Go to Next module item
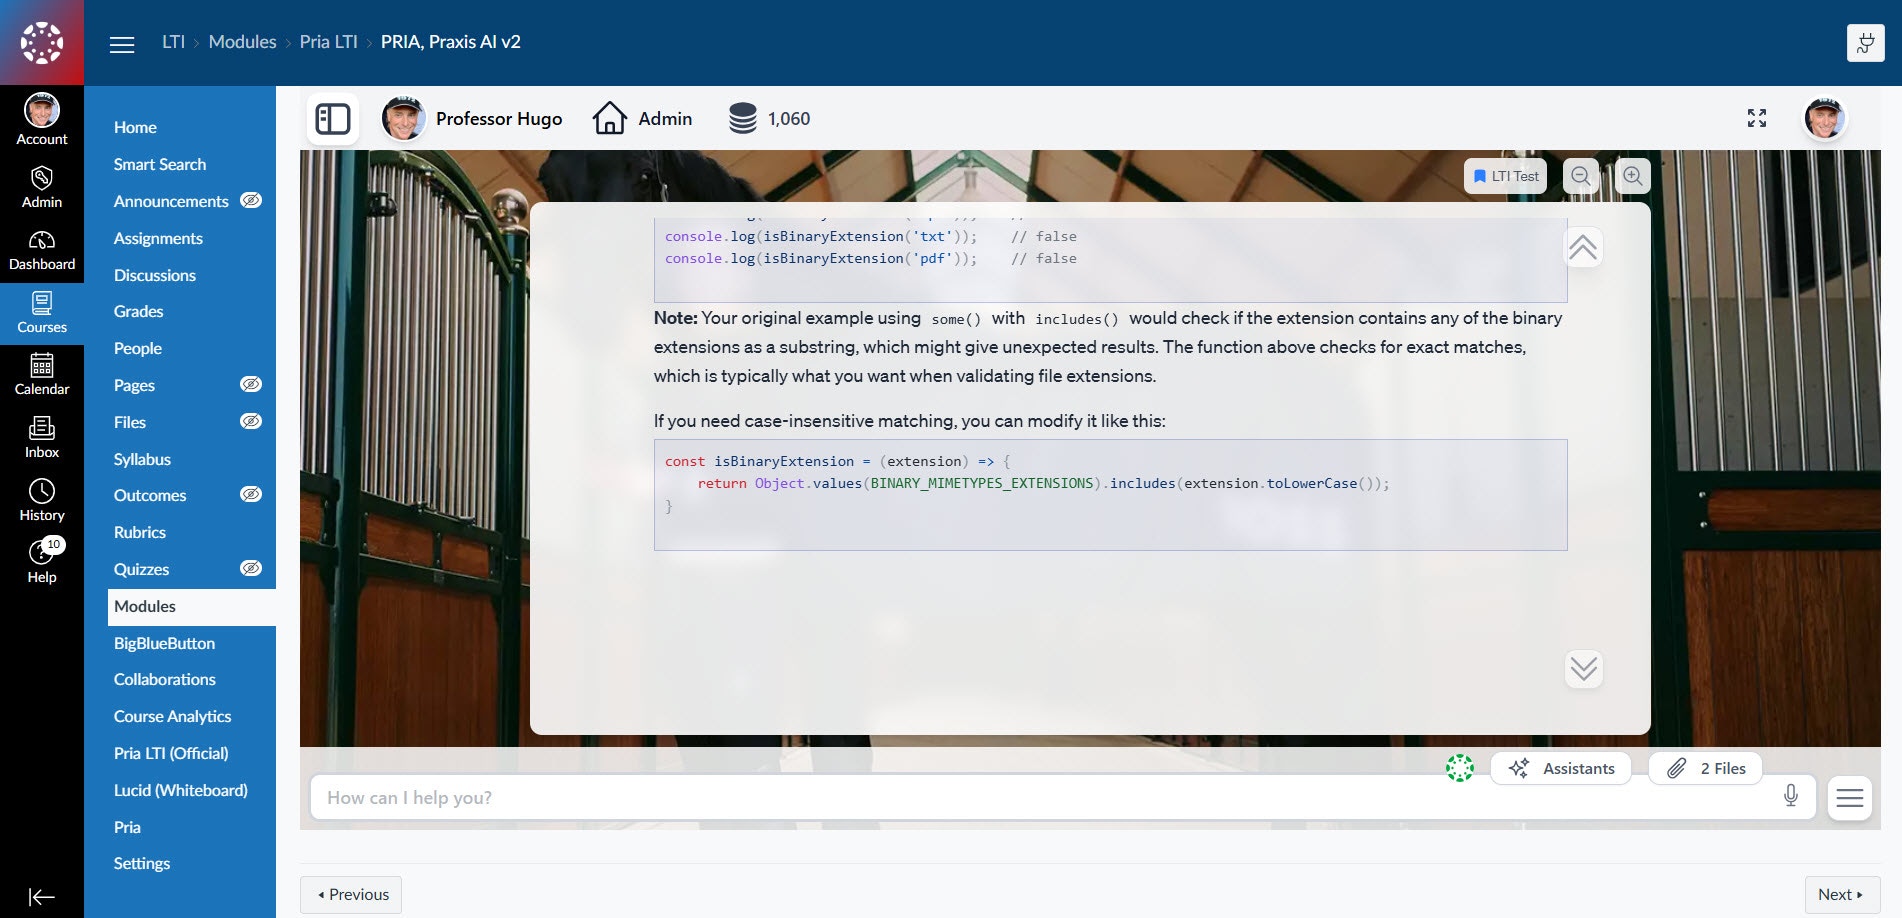 (x=1842, y=895)
